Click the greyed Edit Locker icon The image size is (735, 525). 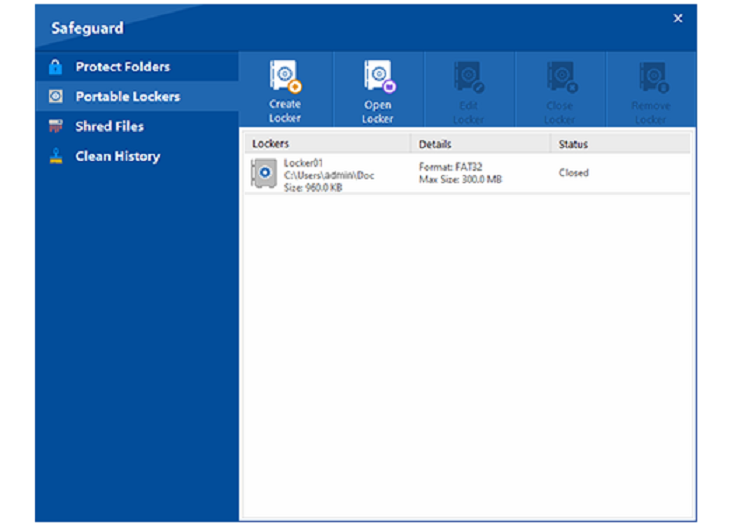click(469, 77)
